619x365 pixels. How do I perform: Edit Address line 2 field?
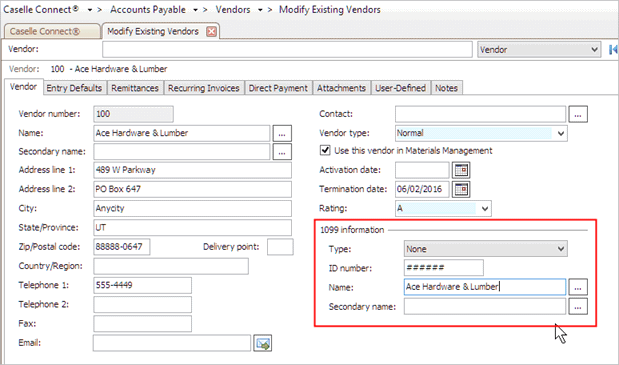point(193,189)
